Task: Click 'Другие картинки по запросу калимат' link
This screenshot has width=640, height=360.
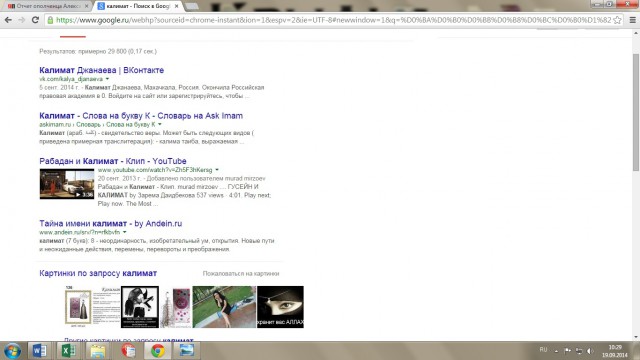Action: 129,339
